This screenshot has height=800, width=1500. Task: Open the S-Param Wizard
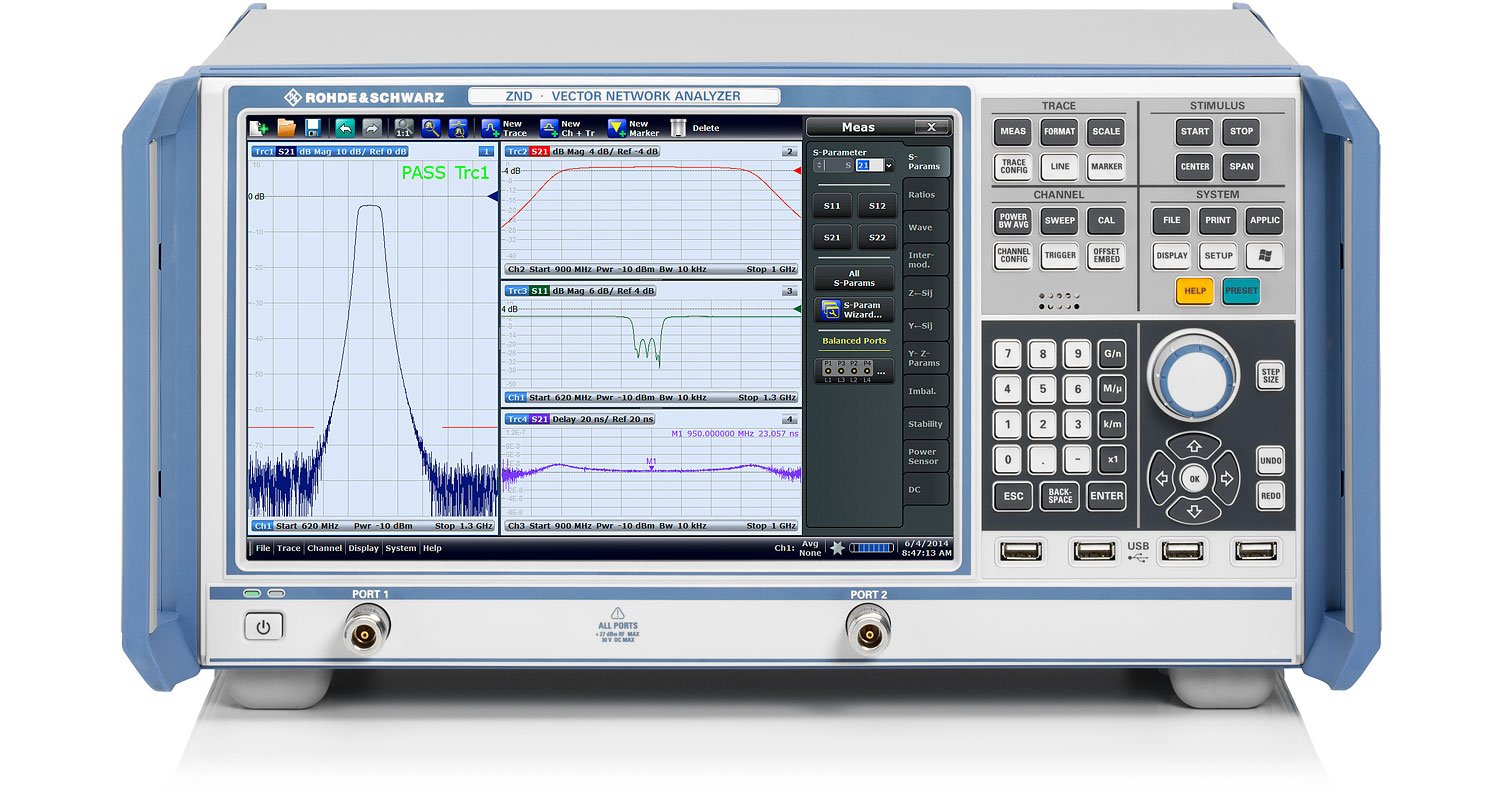tap(852, 309)
